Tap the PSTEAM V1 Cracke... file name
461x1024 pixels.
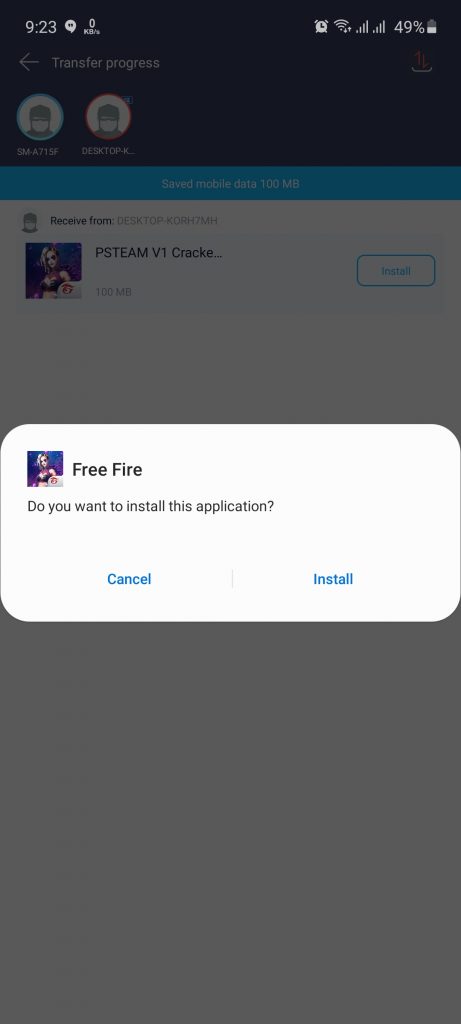coord(159,253)
